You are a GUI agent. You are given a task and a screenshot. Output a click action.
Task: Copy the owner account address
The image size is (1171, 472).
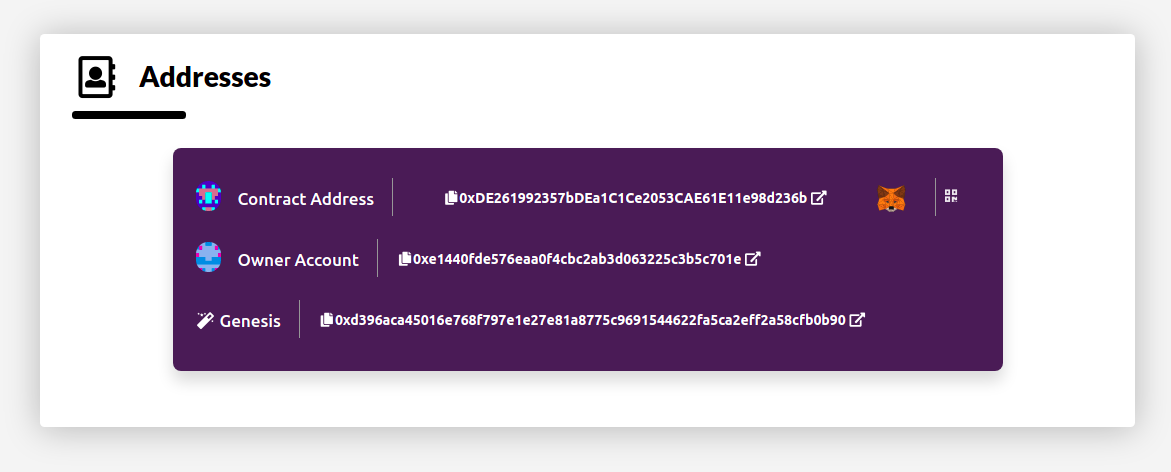tap(405, 258)
